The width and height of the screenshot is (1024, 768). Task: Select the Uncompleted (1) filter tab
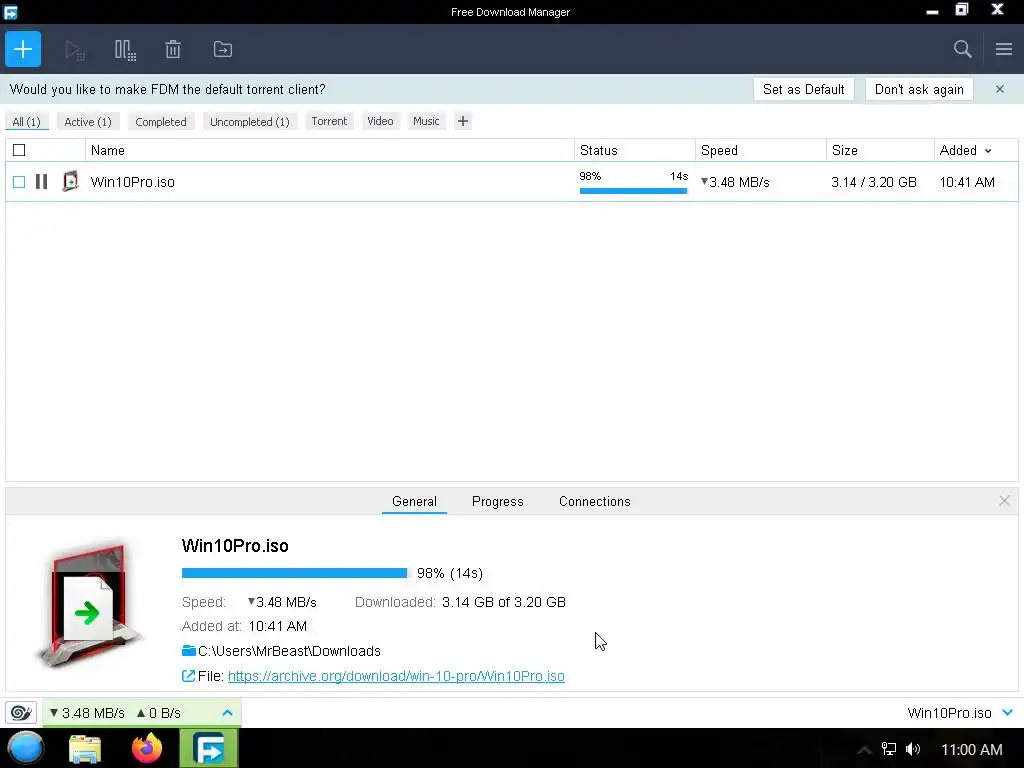[x=249, y=121]
